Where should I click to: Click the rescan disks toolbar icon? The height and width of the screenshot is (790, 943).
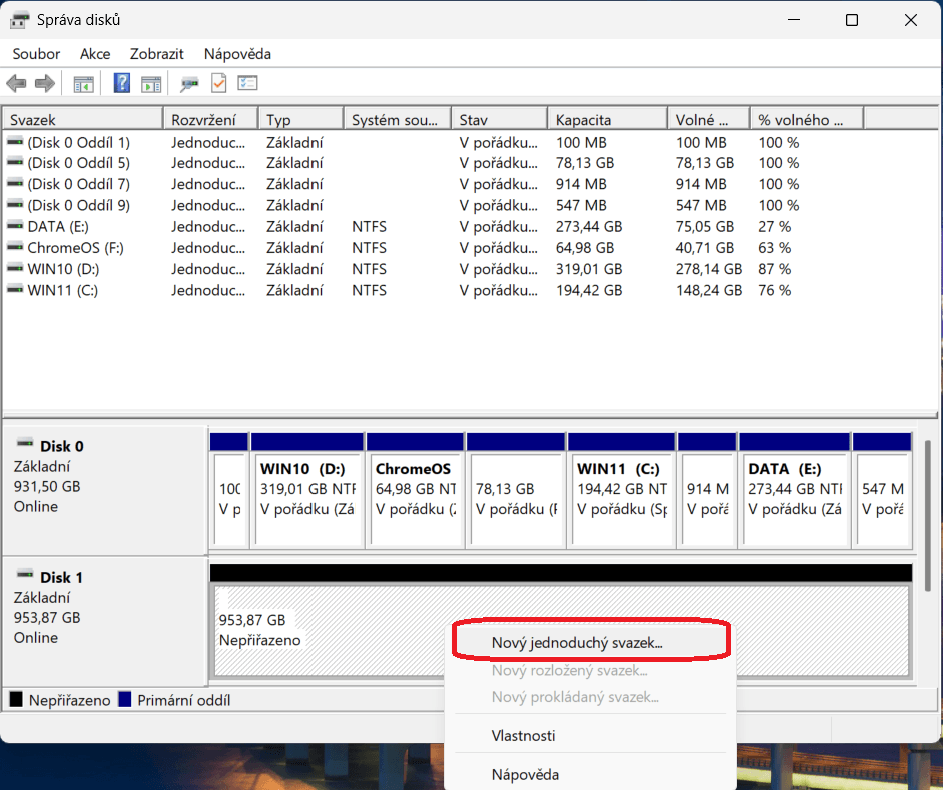coord(188,84)
